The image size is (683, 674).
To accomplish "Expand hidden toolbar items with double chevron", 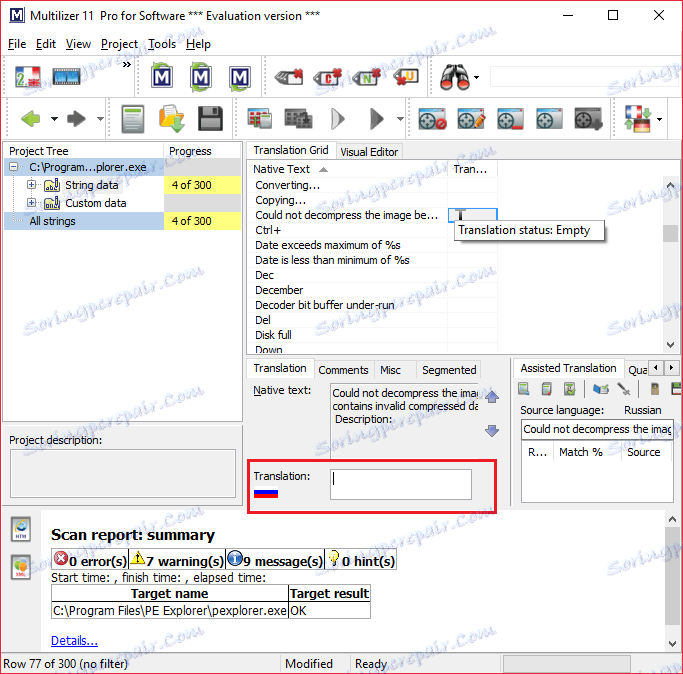I will [x=126, y=65].
